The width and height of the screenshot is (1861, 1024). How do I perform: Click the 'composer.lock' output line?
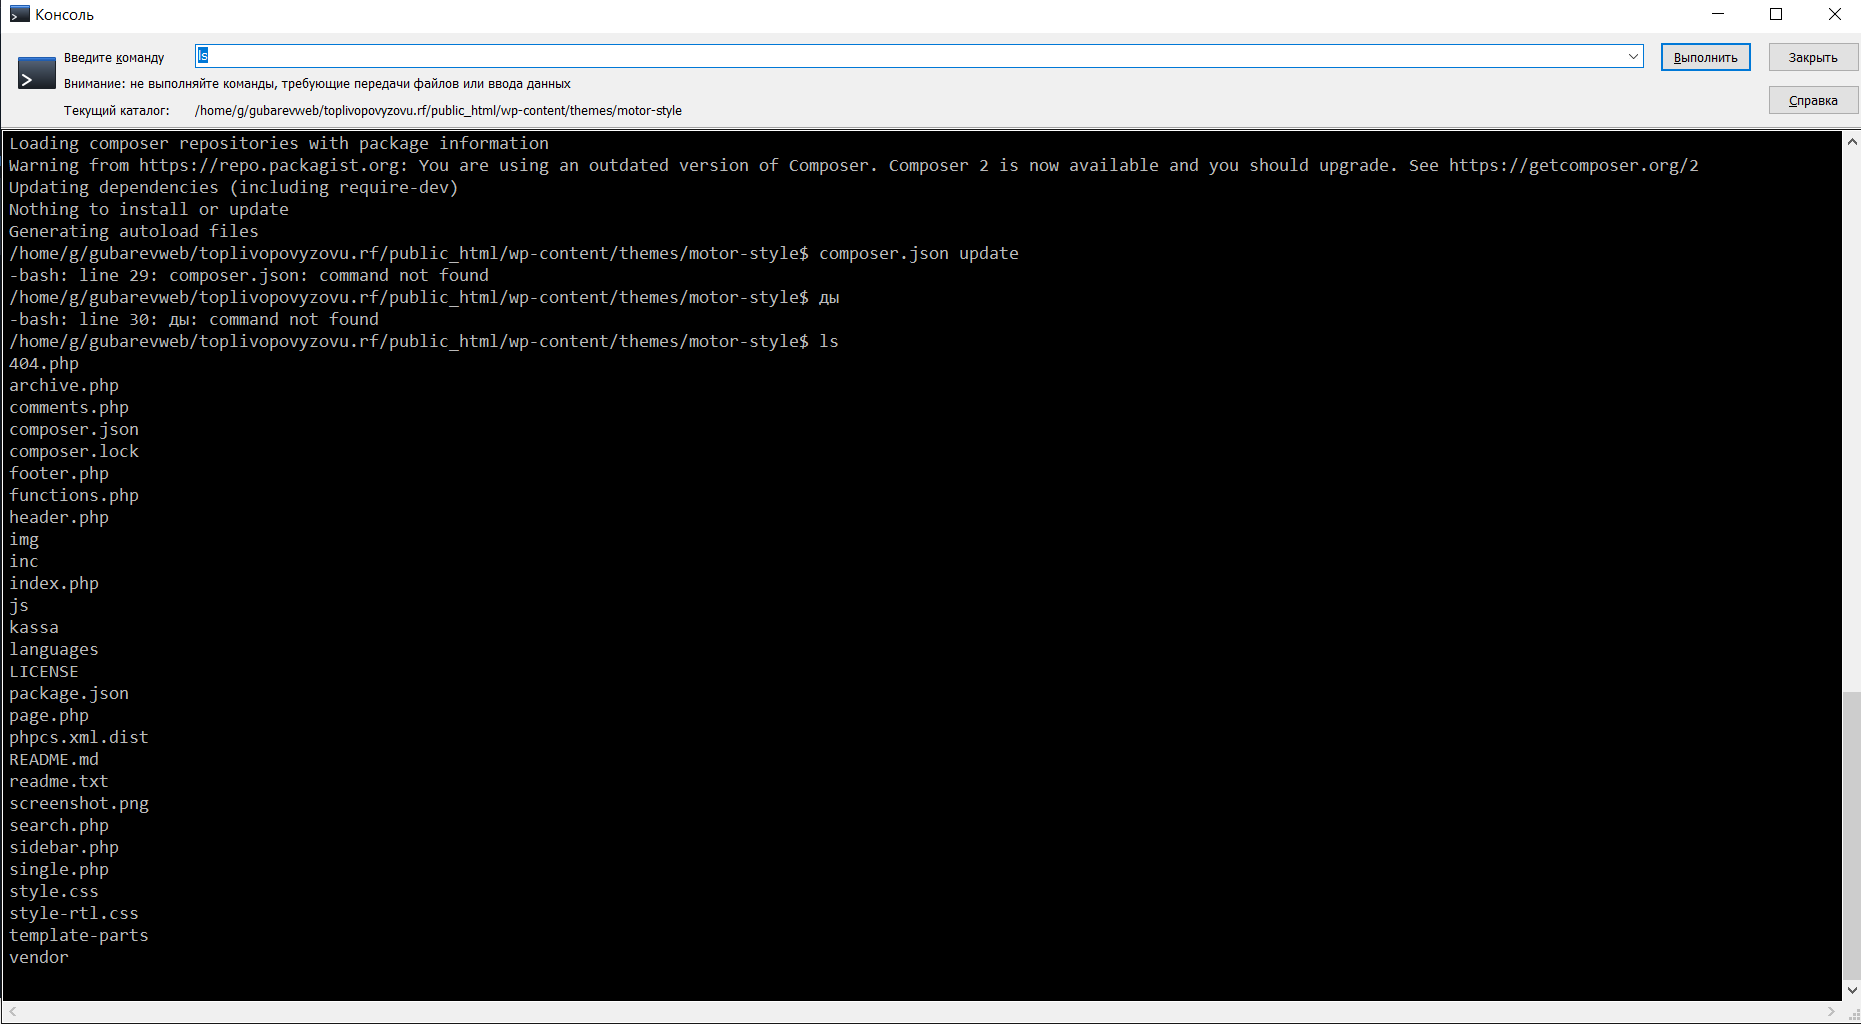(74, 452)
